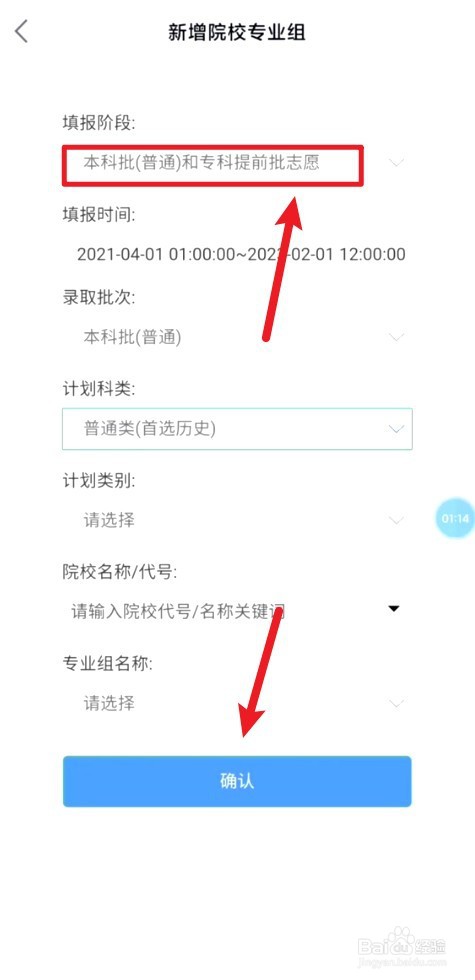Click the chevron on 专业组名称 row
Screen dimensions: 475x980
[396, 703]
